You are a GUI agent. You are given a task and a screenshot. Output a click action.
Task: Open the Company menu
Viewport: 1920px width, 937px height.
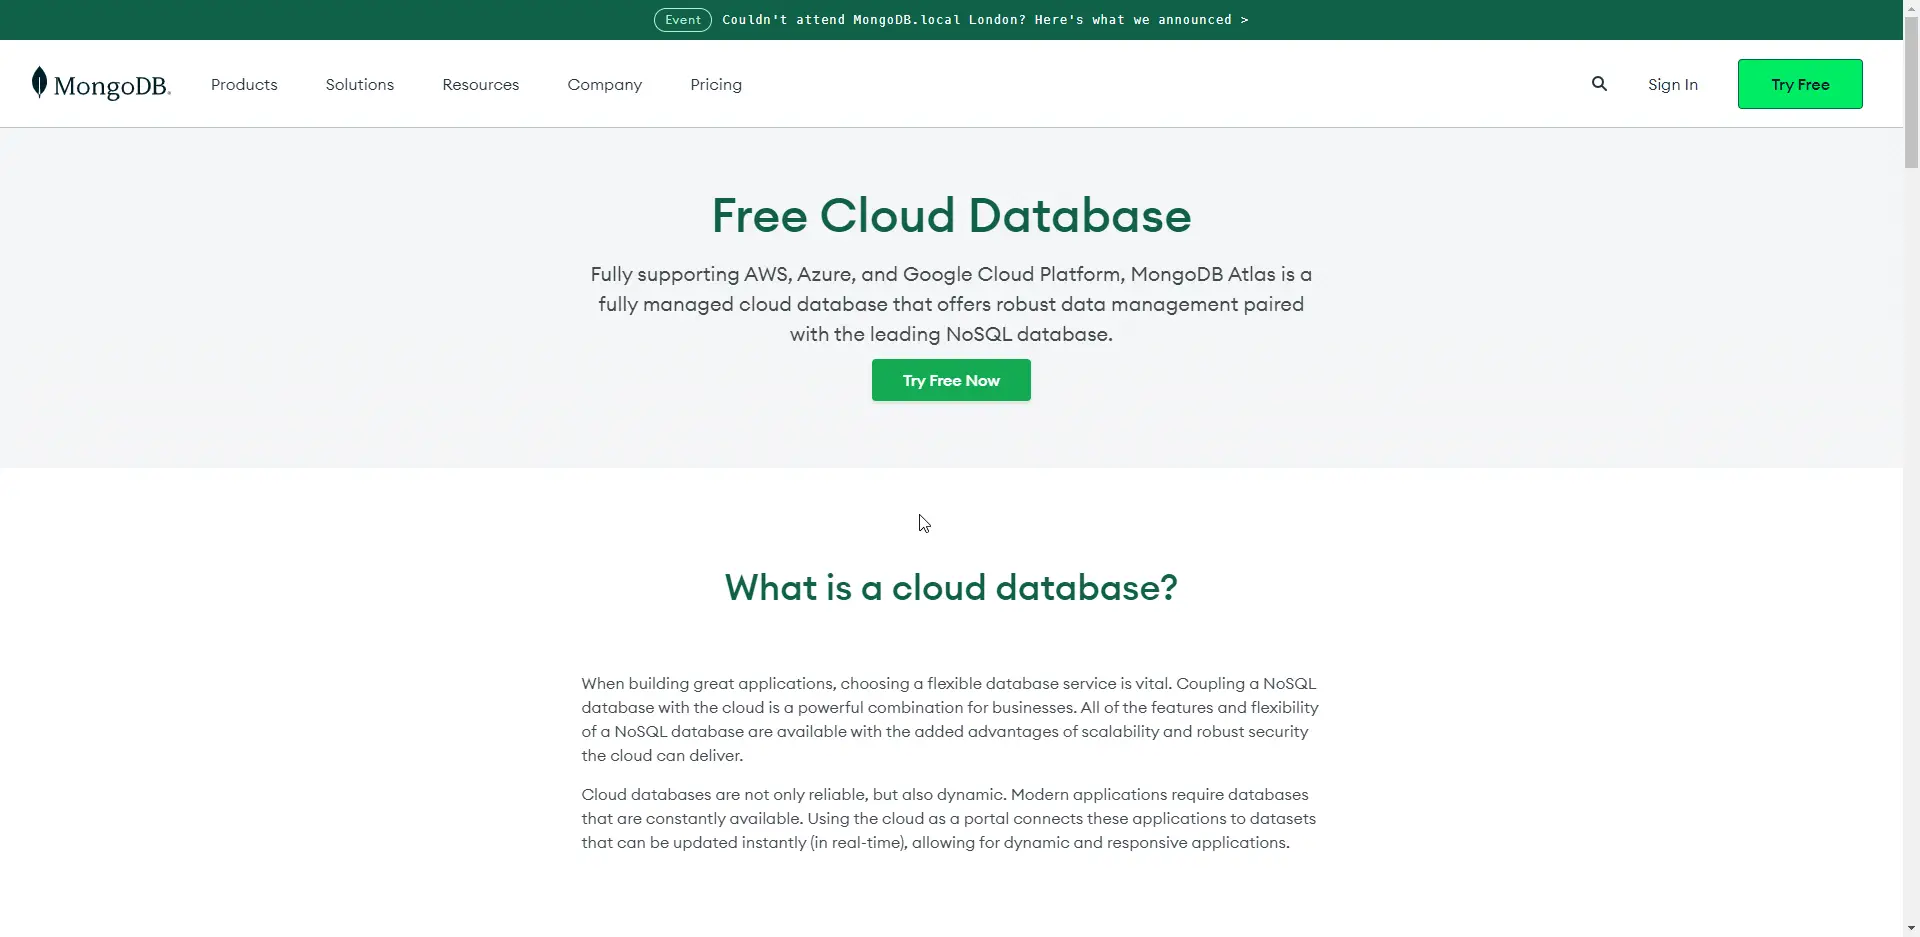[605, 85]
